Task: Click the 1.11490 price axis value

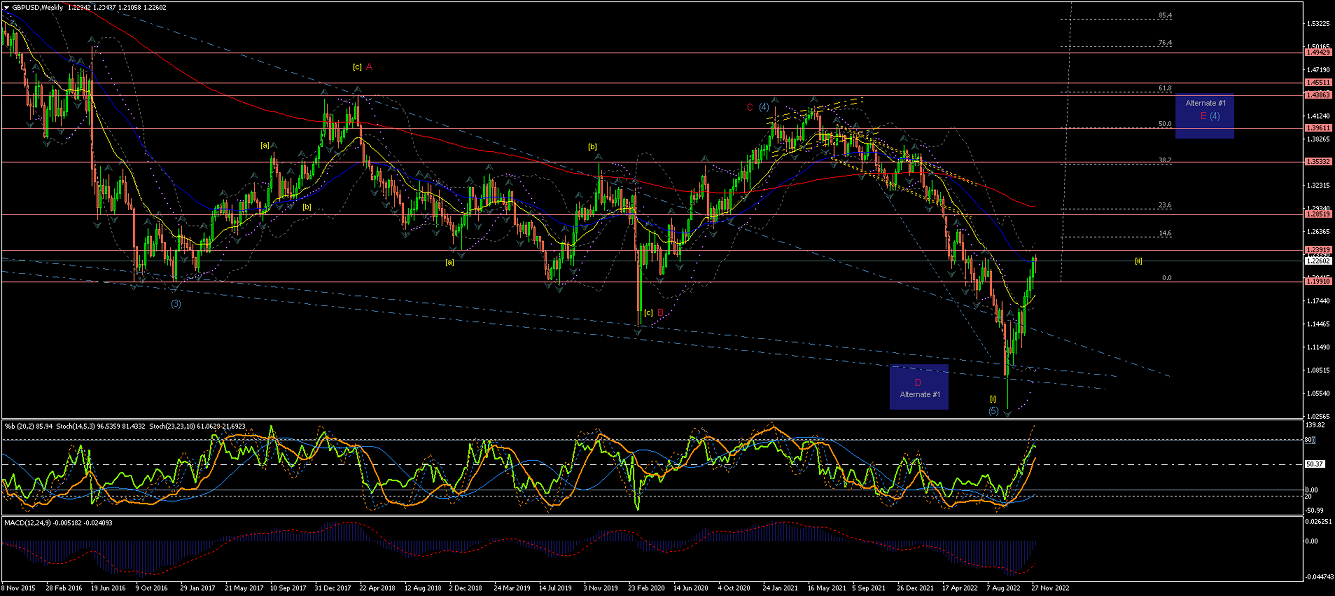Action: (x=1319, y=347)
